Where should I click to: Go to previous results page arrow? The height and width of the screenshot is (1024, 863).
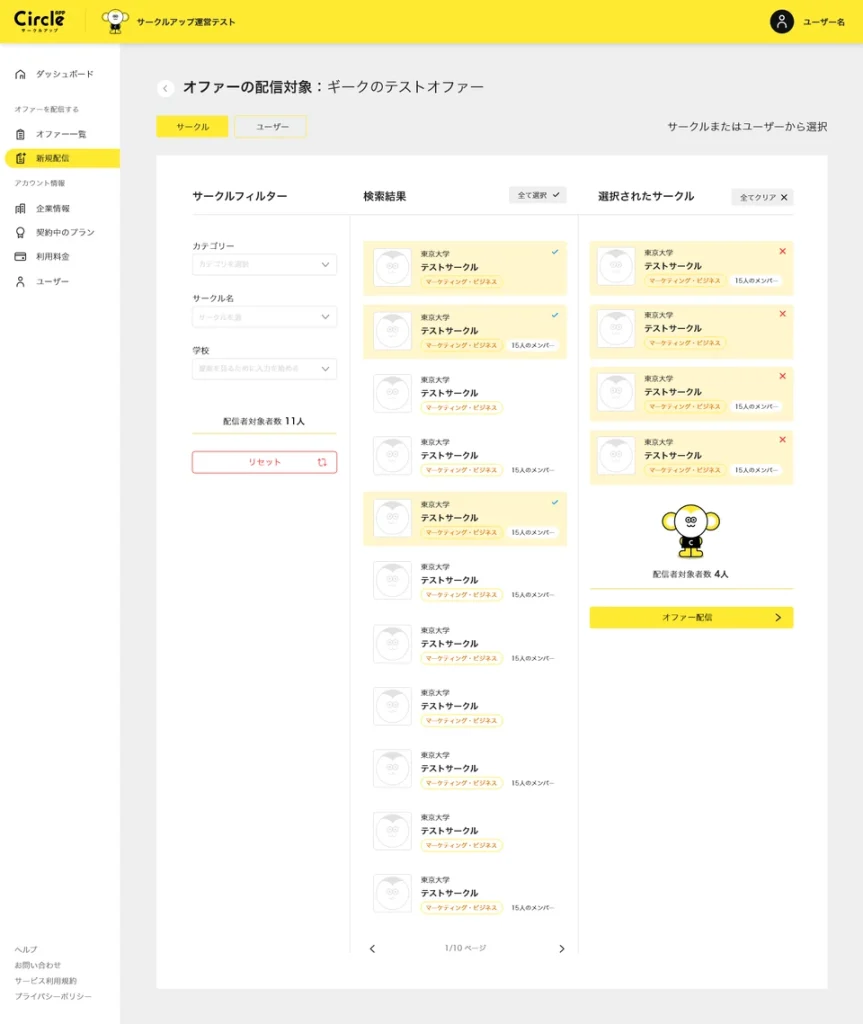tap(372, 948)
